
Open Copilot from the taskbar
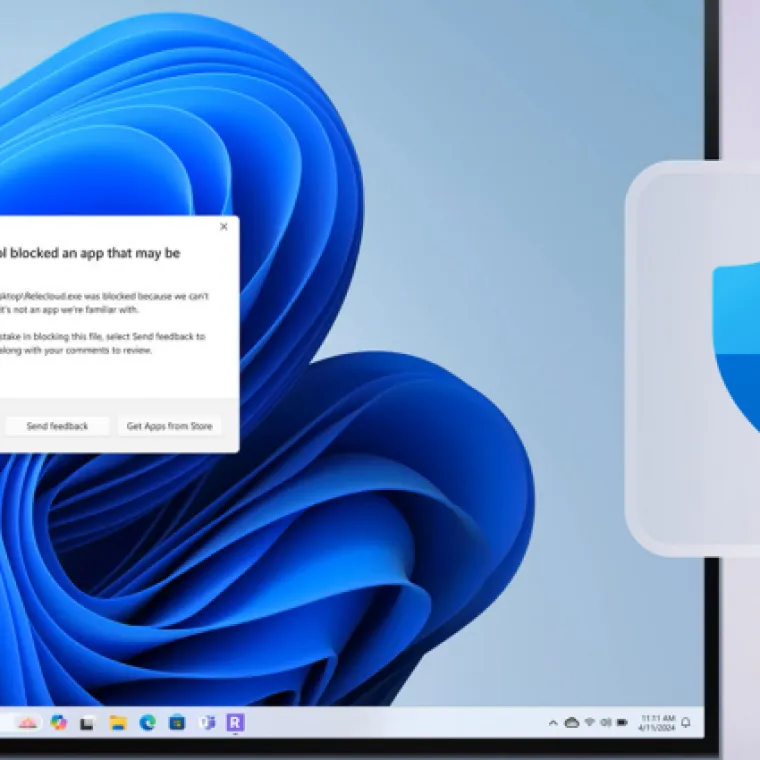pyautogui.click(x=59, y=723)
